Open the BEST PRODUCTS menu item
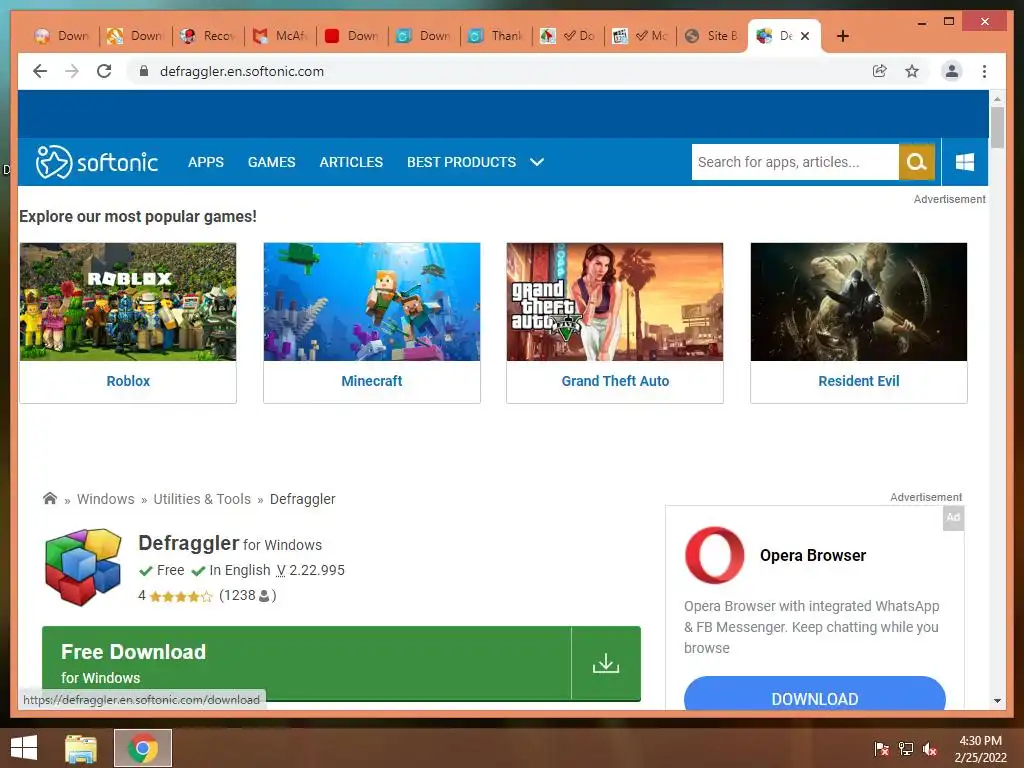 pyautogui.click(x=462, y=162)
